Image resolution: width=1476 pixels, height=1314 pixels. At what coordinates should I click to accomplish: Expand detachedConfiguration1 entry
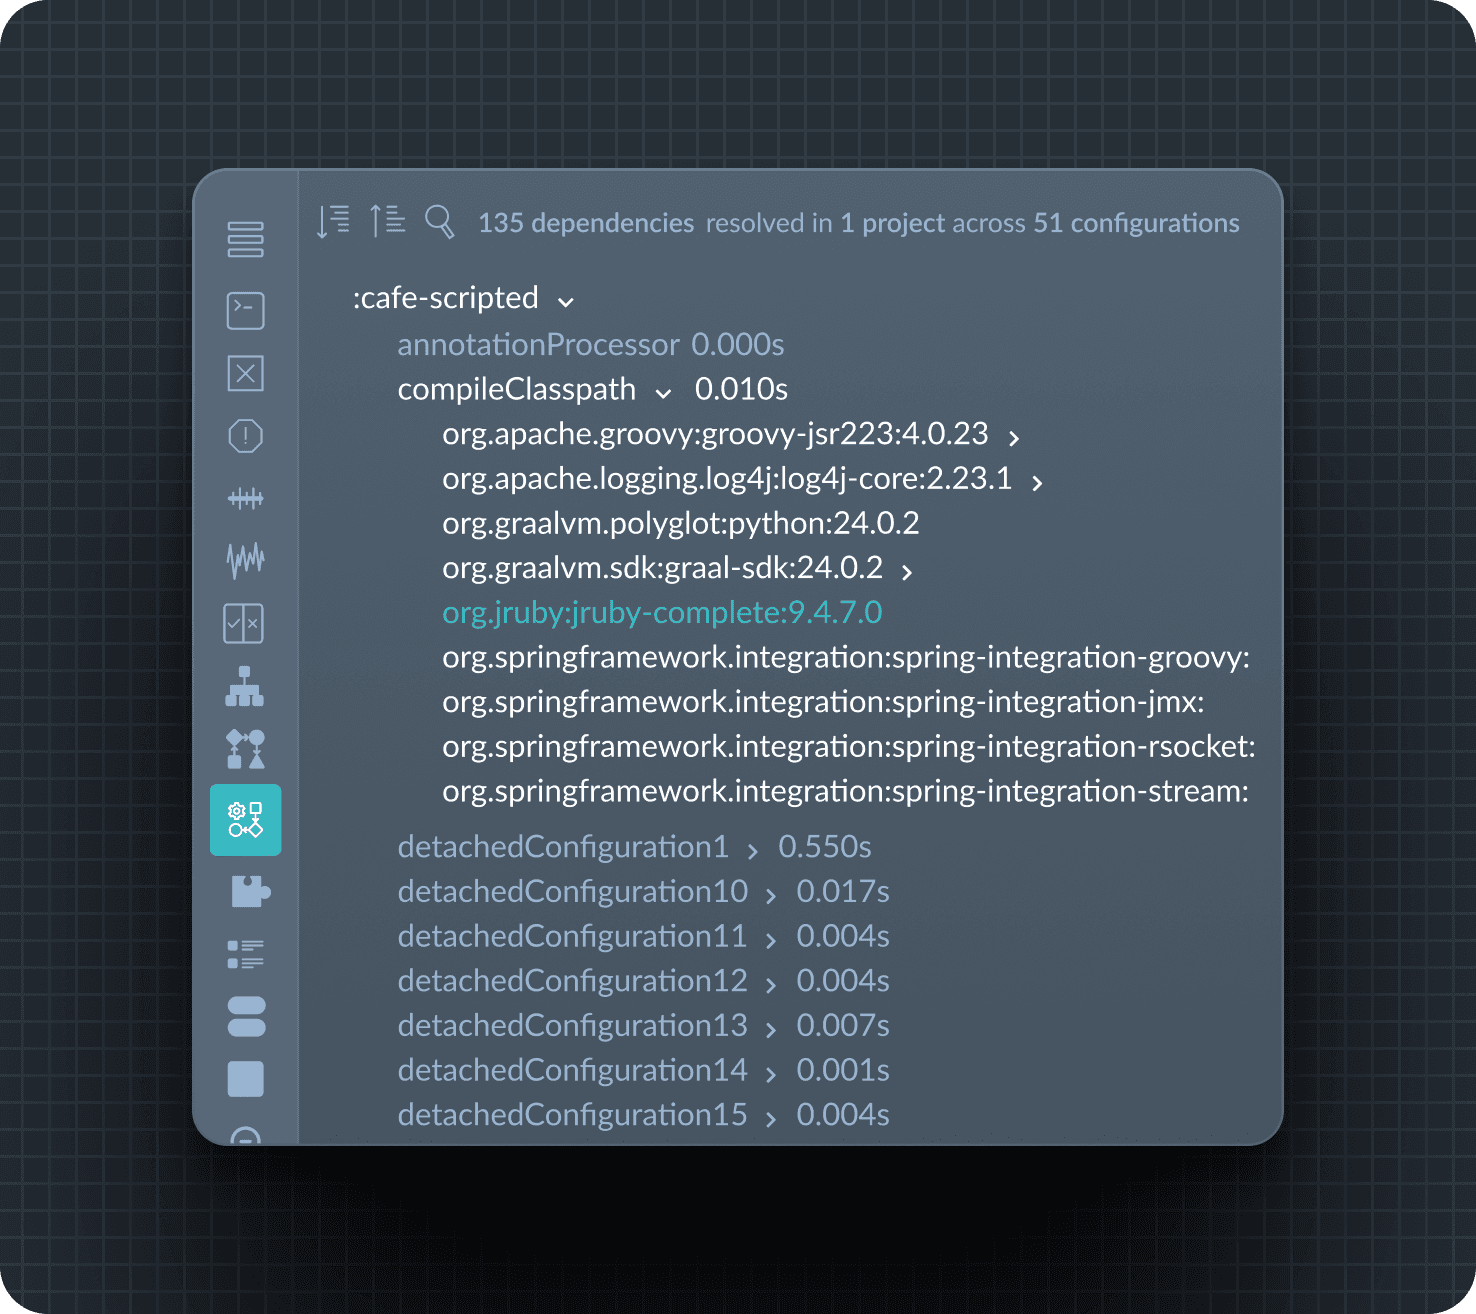pyautogui.click(x=752, y=849)
